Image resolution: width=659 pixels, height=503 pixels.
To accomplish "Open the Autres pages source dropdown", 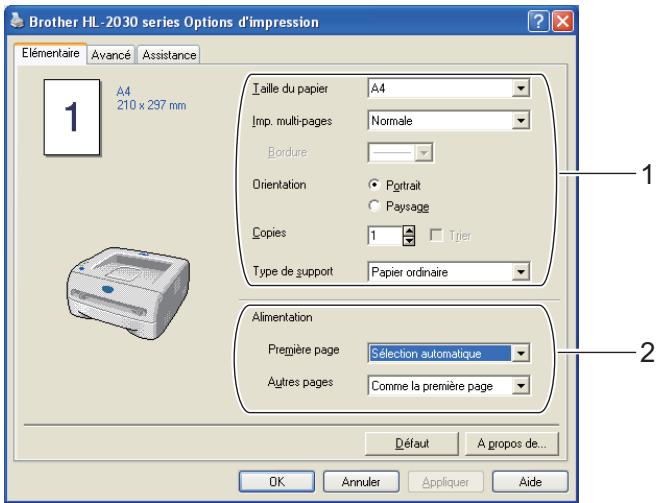I will click(449, 386).
